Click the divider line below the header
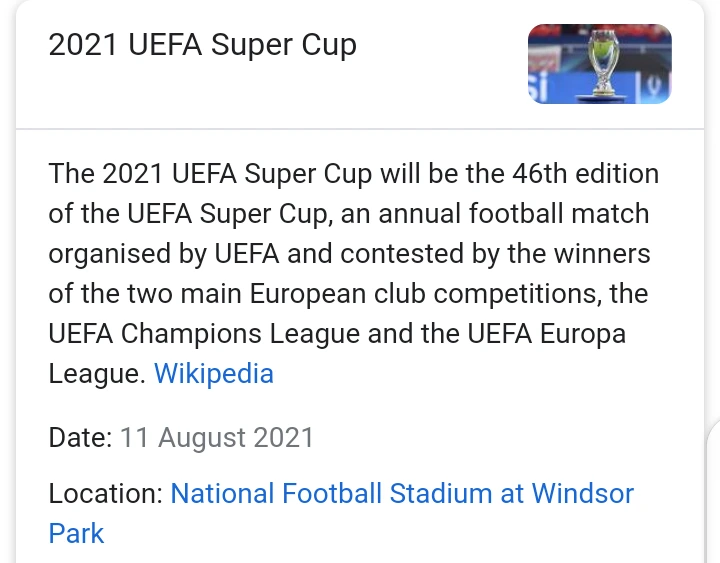720x563 pixels. 360,129
